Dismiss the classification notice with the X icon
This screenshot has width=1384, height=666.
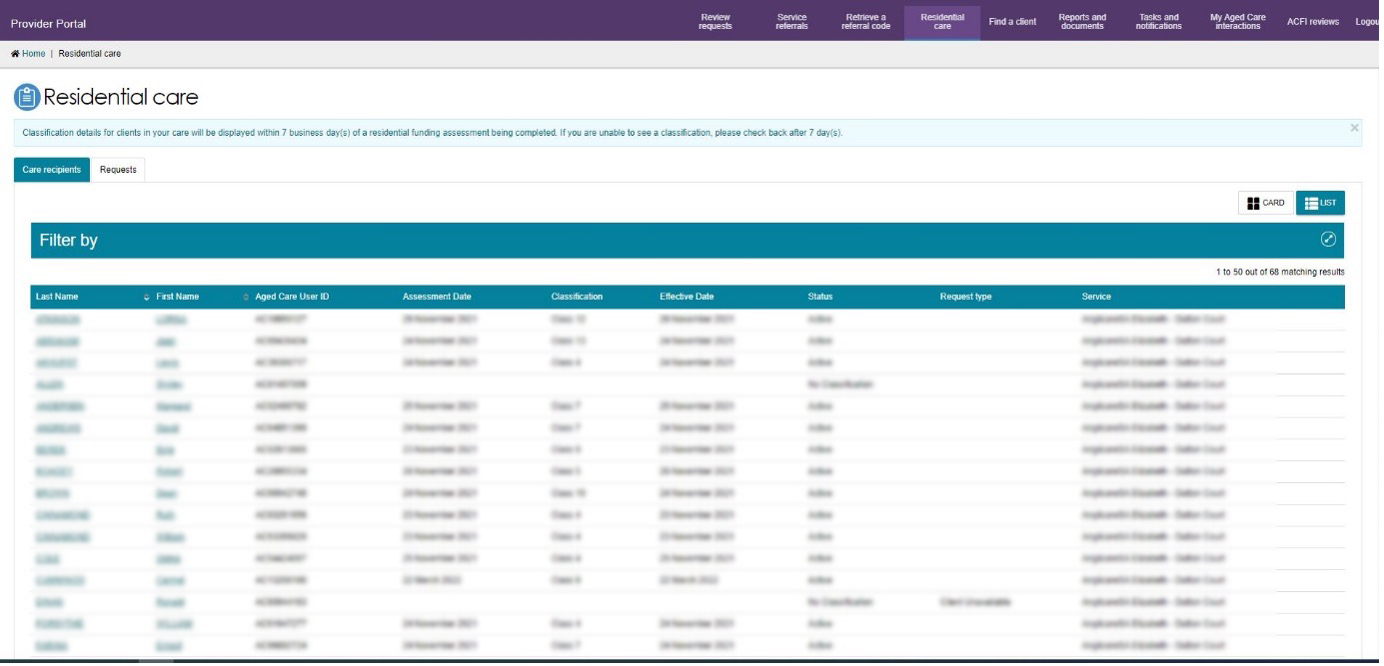(x=1356, y=127)
